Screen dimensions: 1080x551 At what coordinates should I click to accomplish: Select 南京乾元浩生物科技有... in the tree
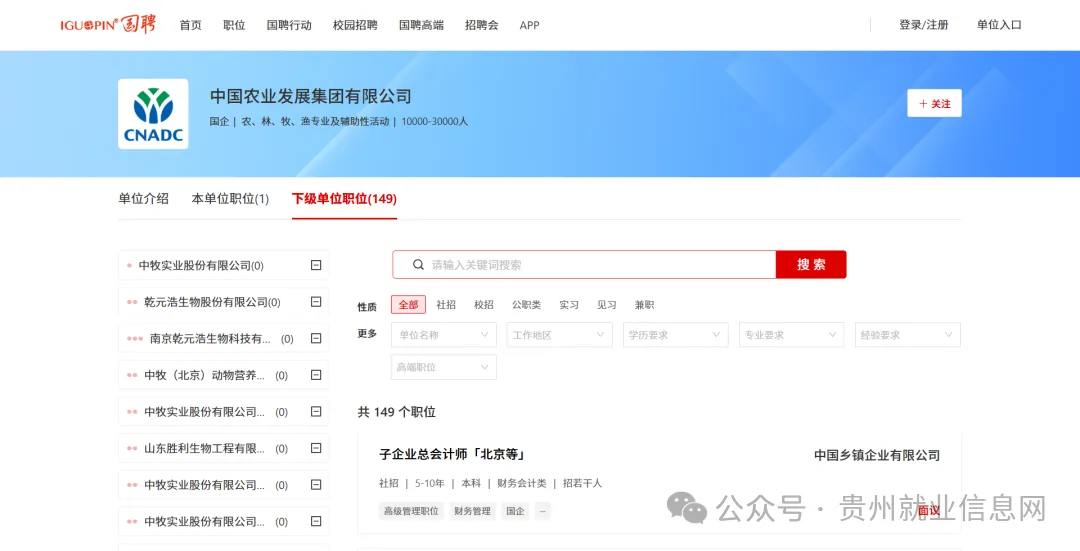tap(210, 338)
